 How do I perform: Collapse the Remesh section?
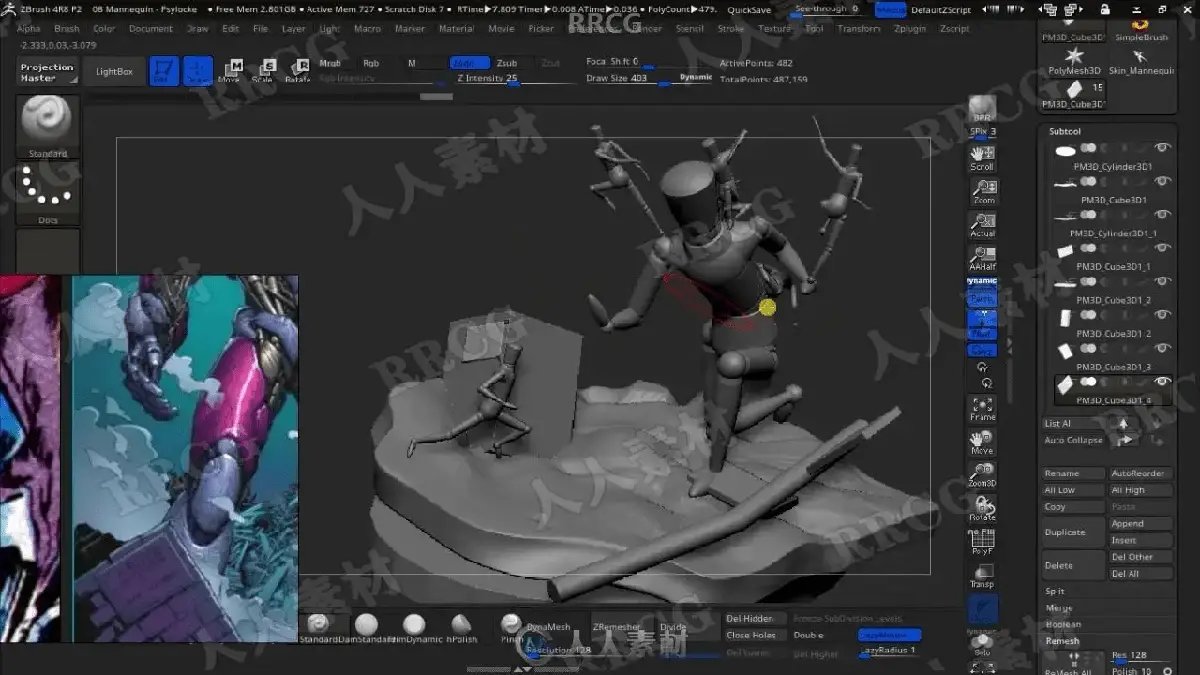click(1062, 641)
